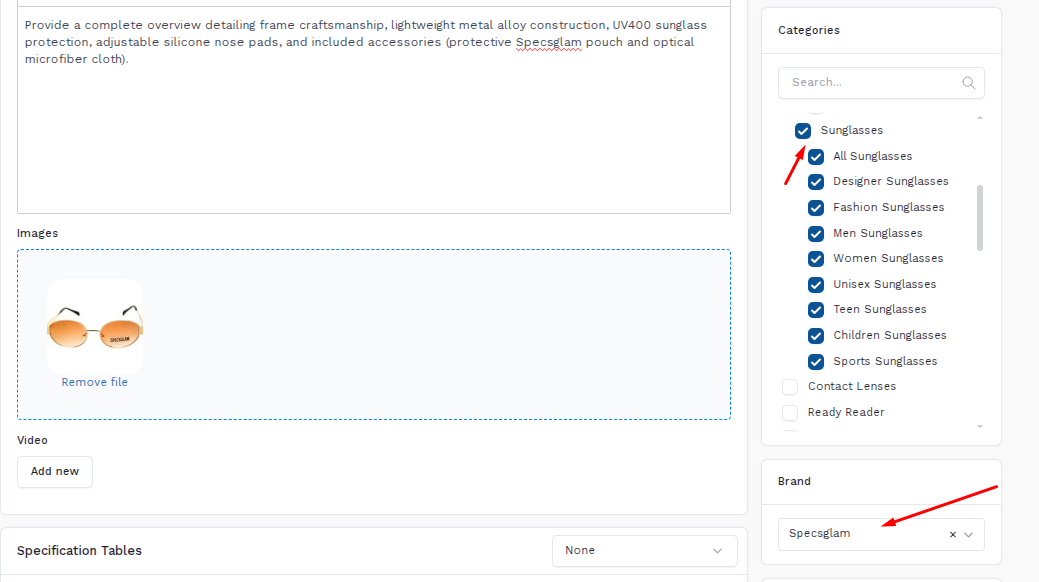Uncheck All Sunglasses category
This screenshot has height=582, width=1039.
point(816,156)
